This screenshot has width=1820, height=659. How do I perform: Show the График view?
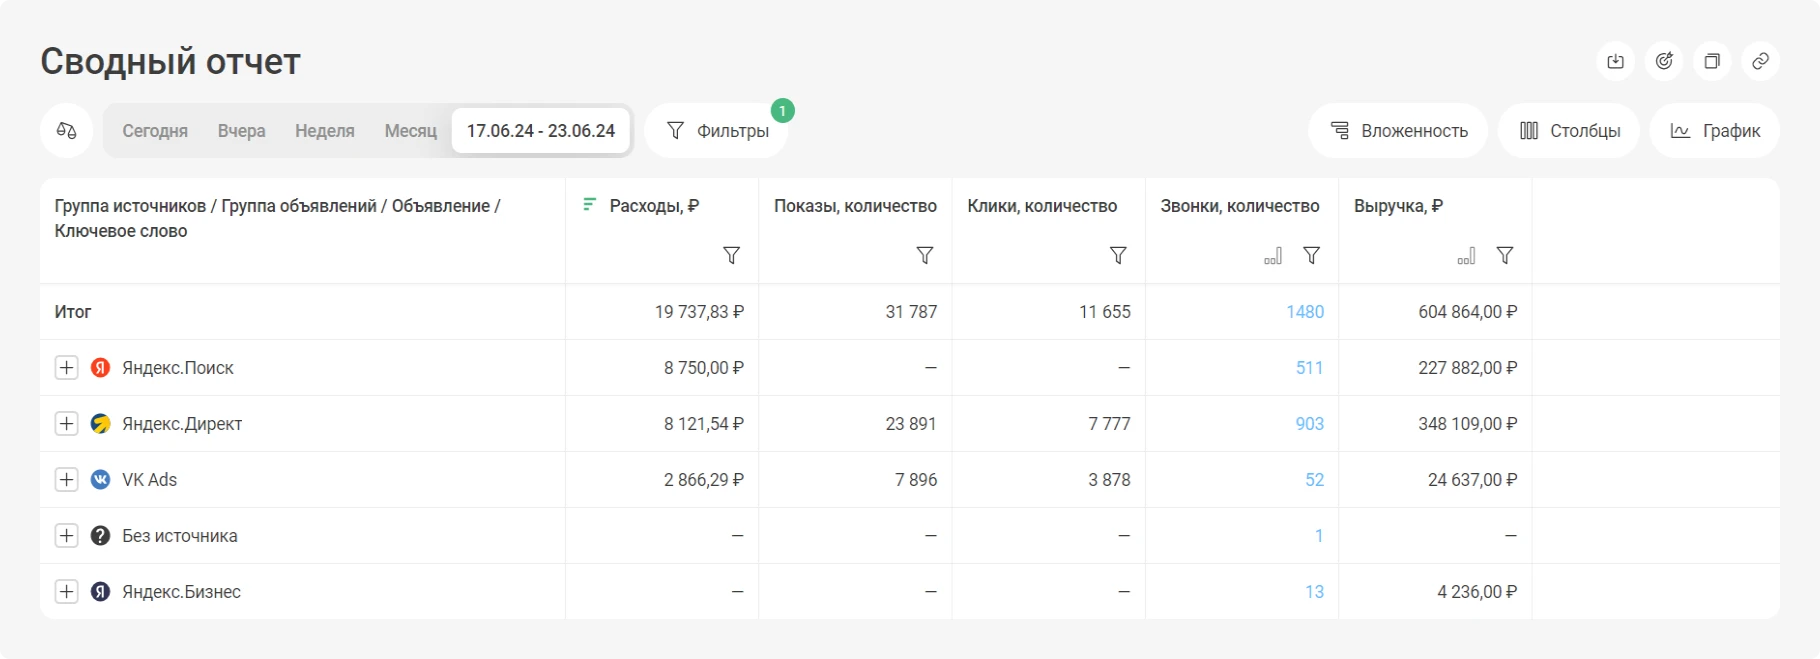[1715, 131]
